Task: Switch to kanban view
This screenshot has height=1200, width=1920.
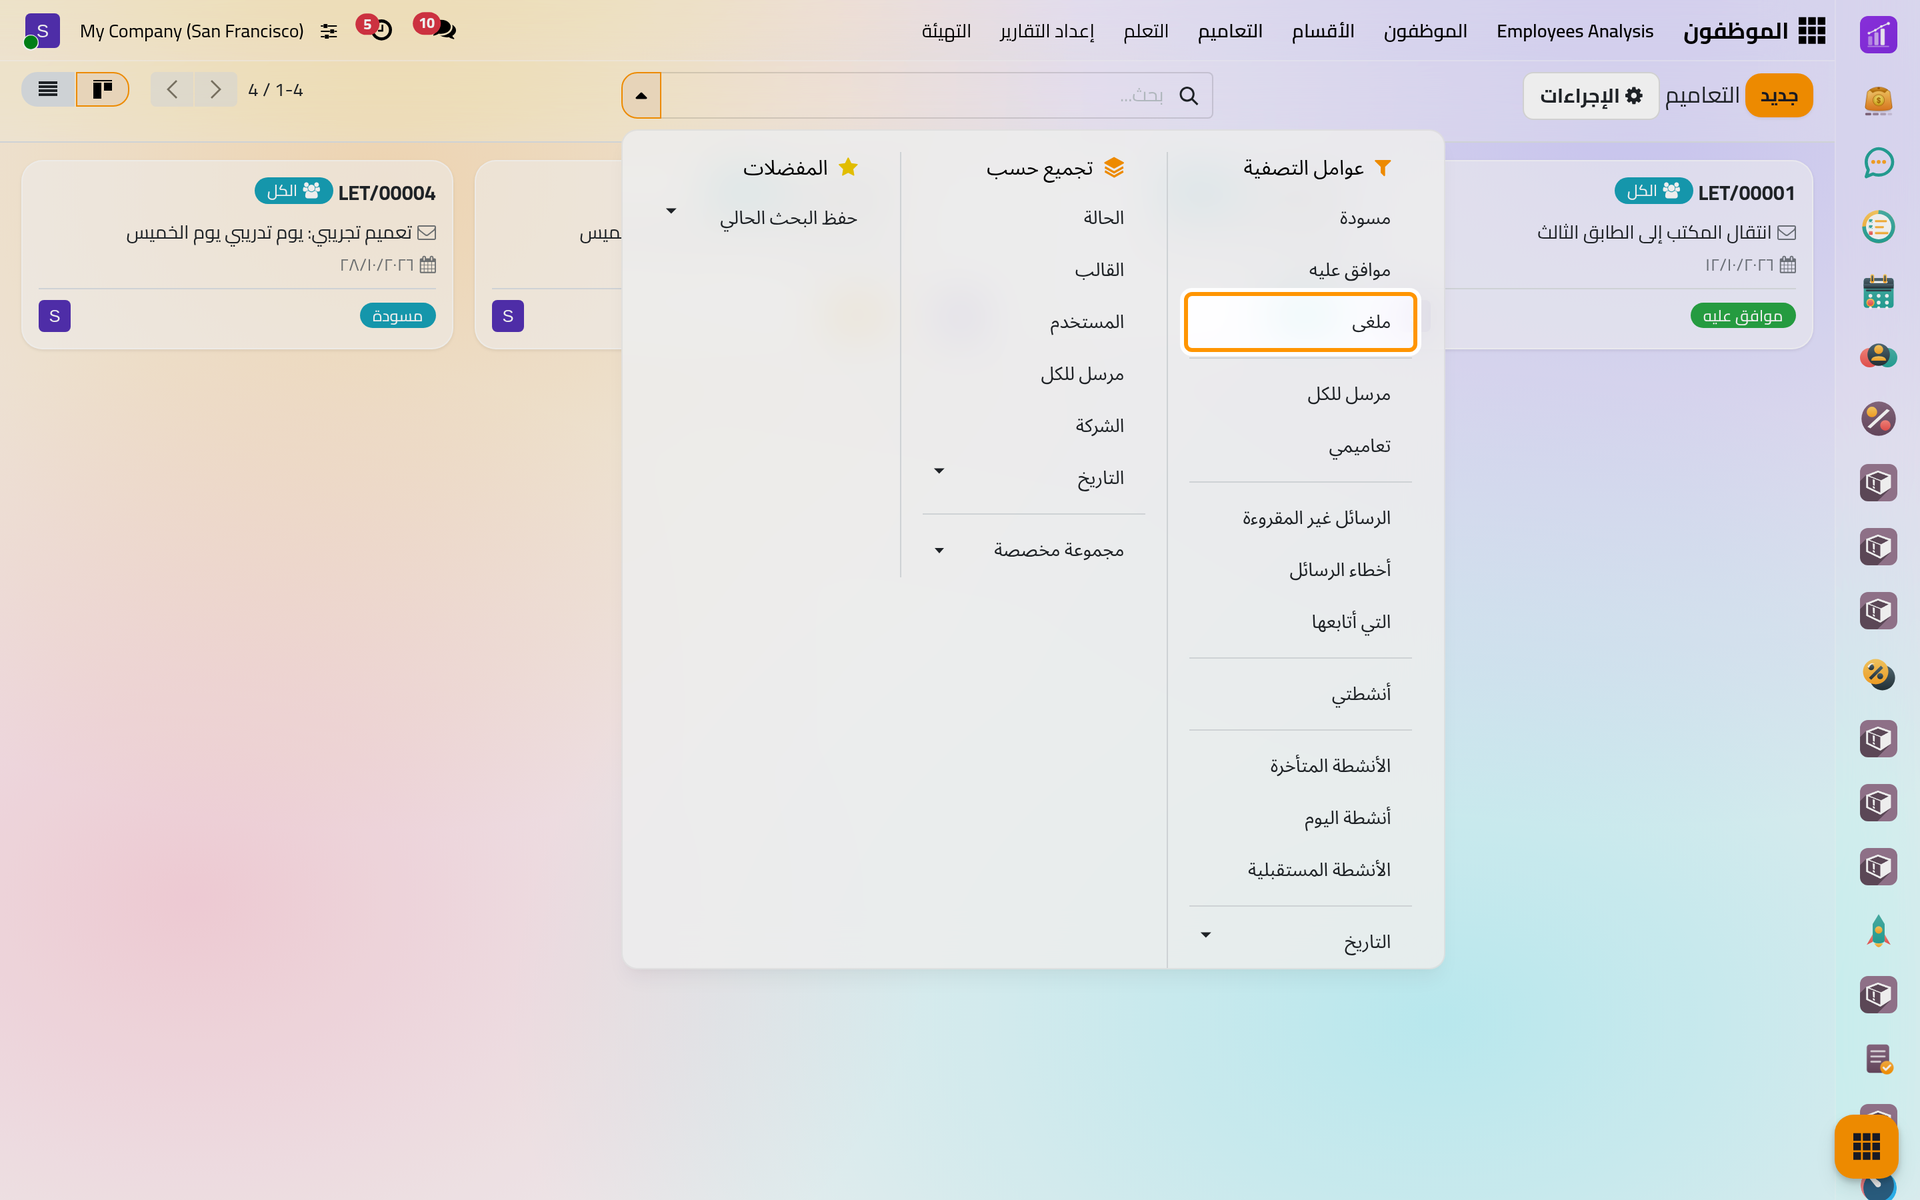Action: (102, 89)
